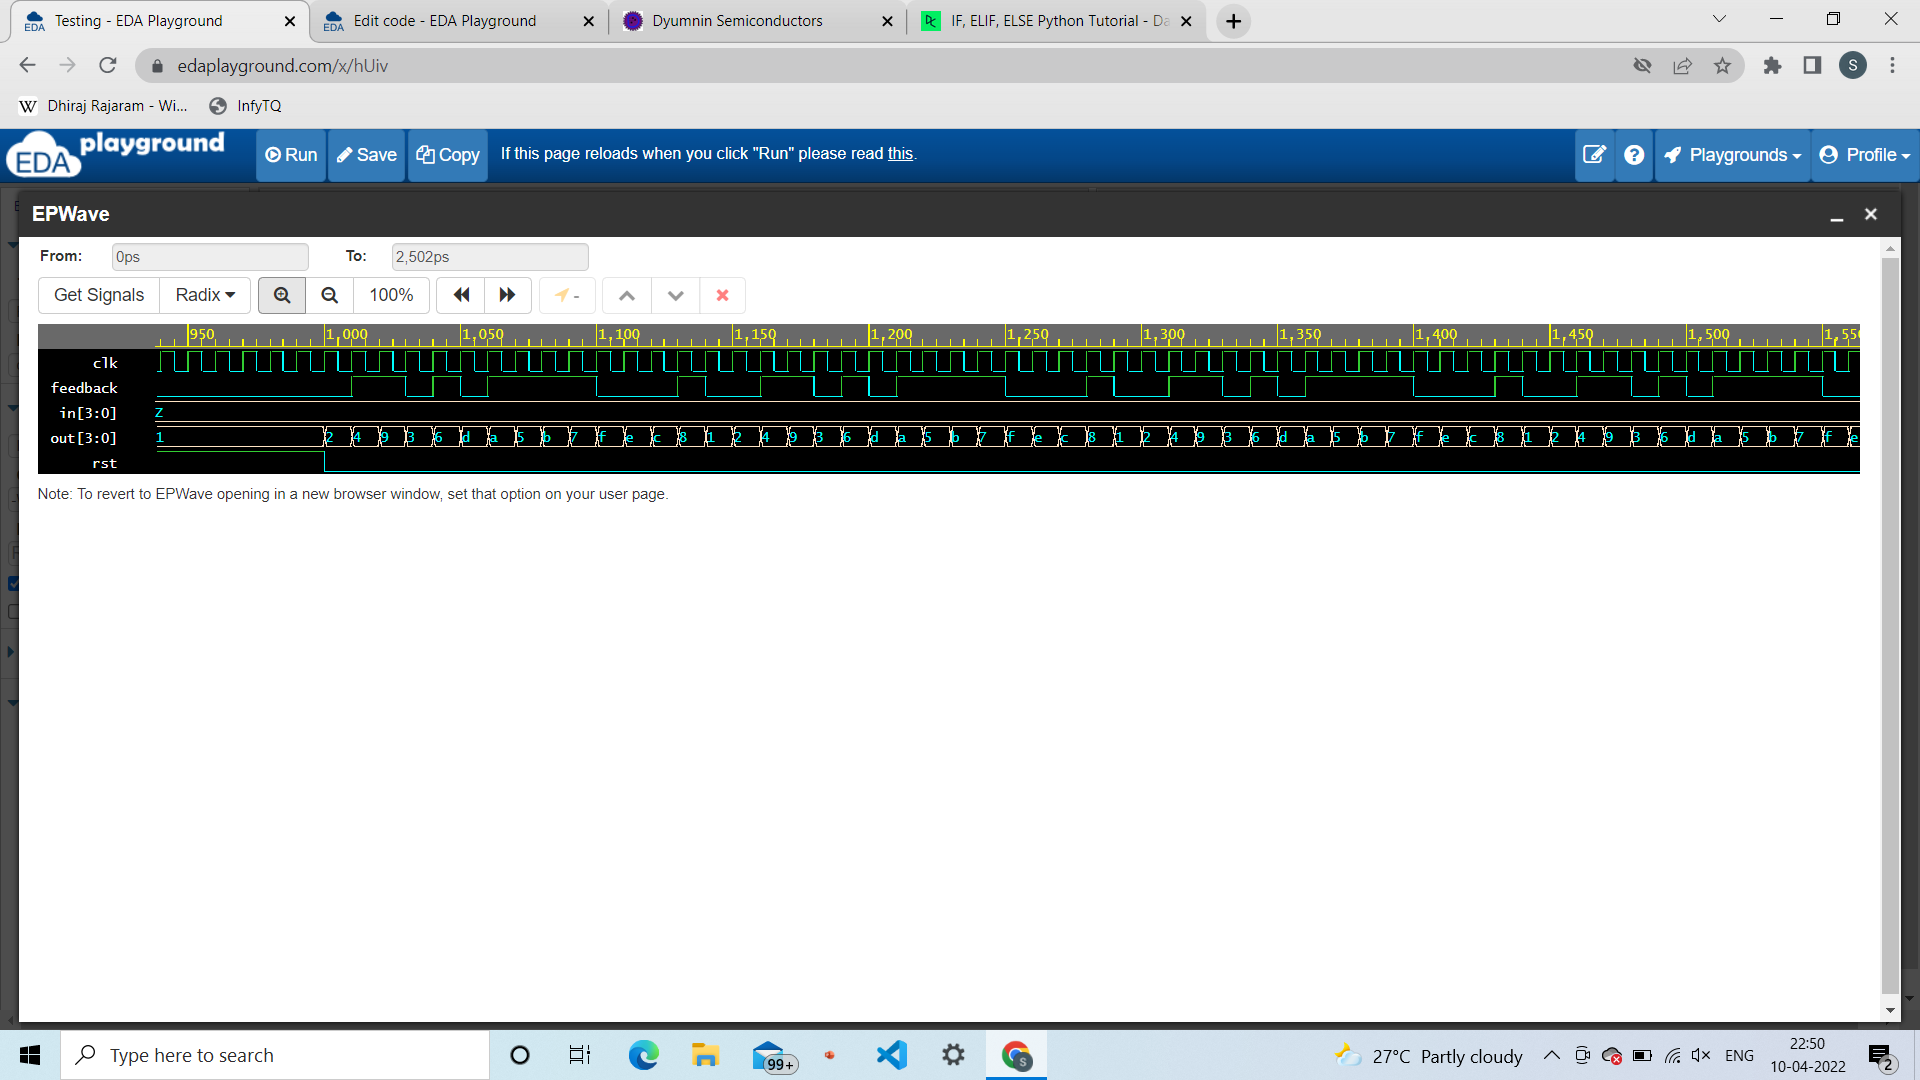Screen dimensions: 1920x1080
Task: Select the Zoom Out tool in EPWave
Action: point(329,295)
